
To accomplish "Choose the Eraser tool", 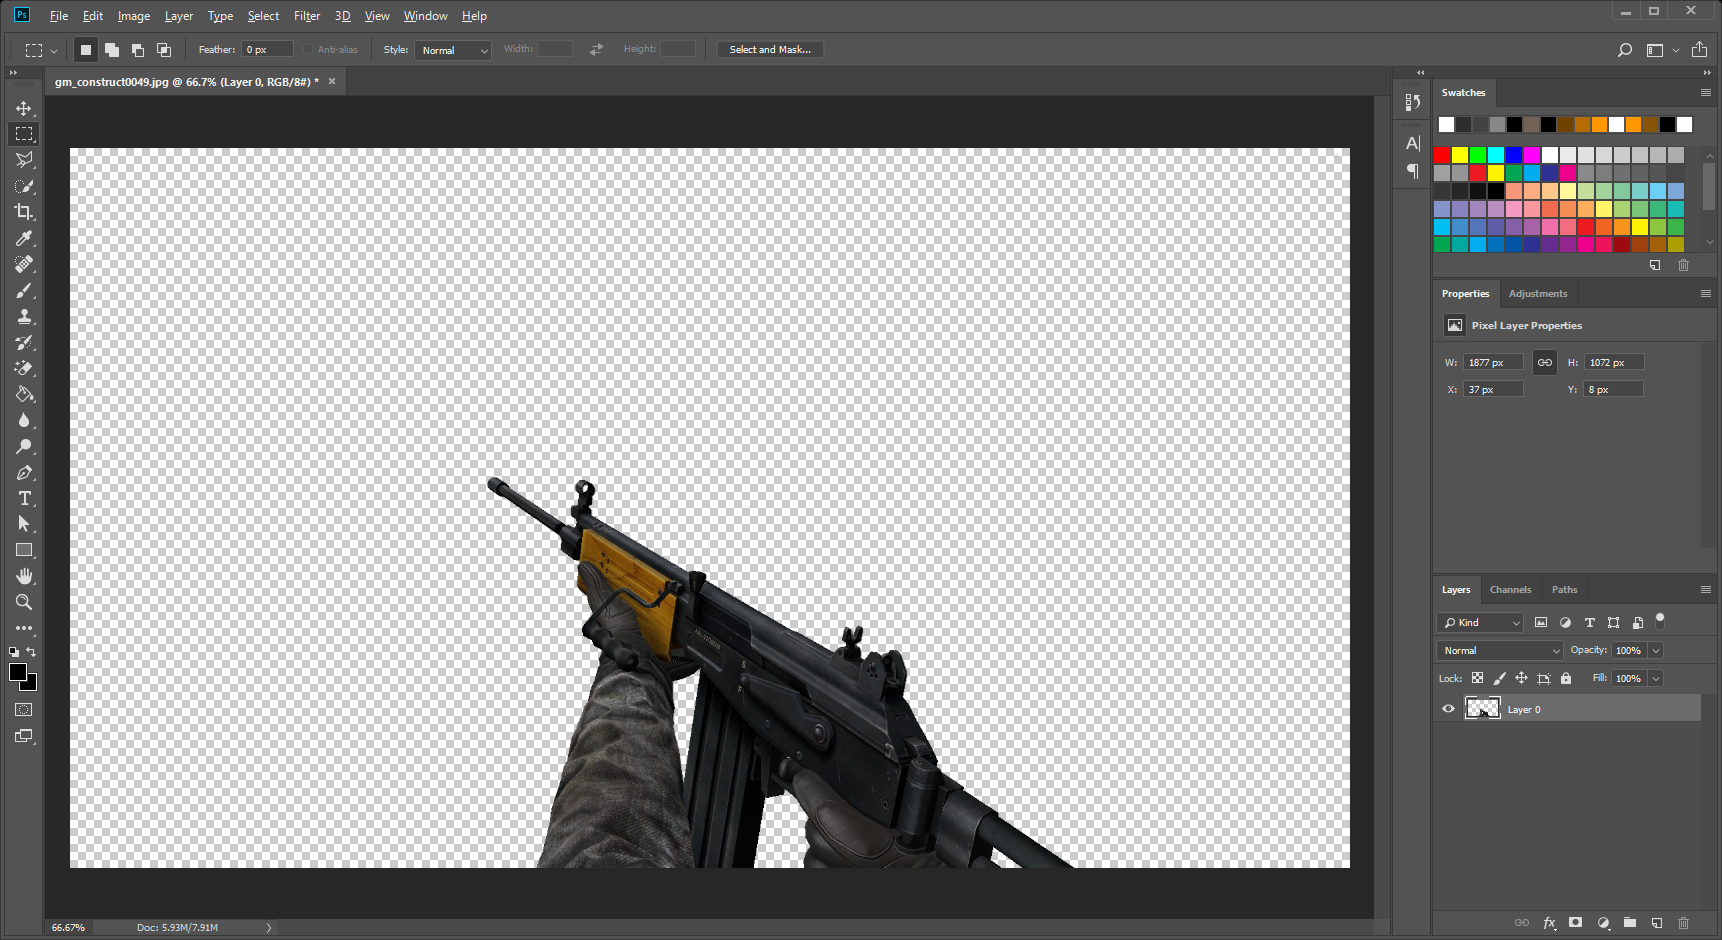I will click(24, 368).
